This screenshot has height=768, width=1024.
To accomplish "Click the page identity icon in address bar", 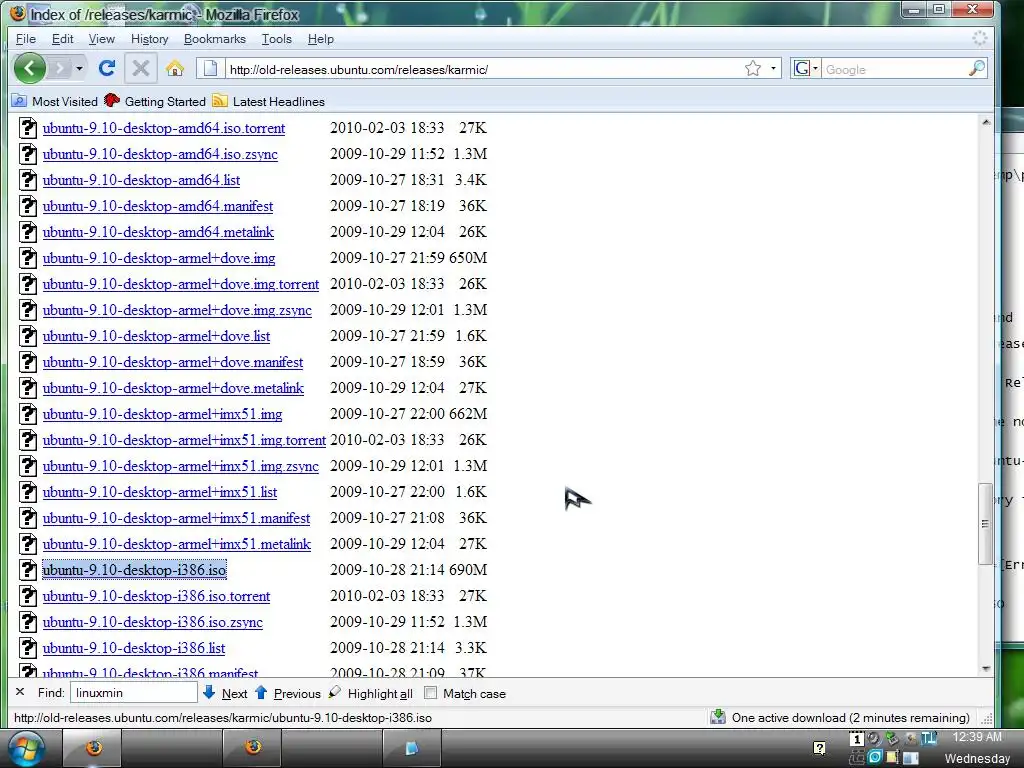I will [210, 68].
